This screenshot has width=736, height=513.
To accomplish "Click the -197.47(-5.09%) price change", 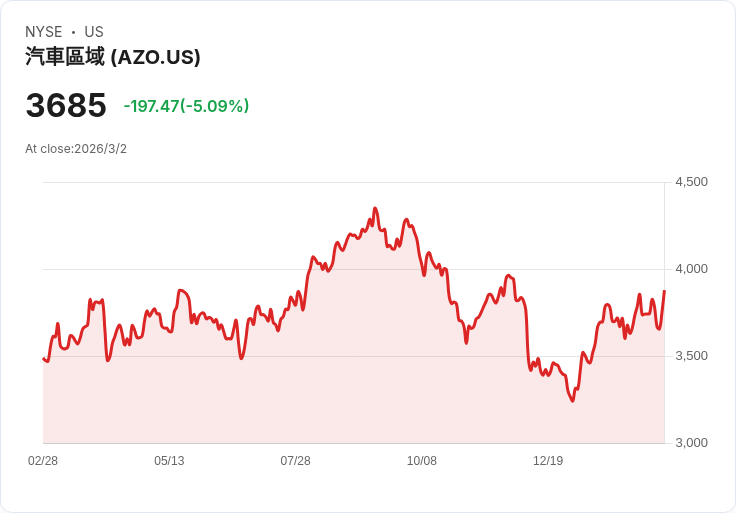I will [x=186, y=106].
